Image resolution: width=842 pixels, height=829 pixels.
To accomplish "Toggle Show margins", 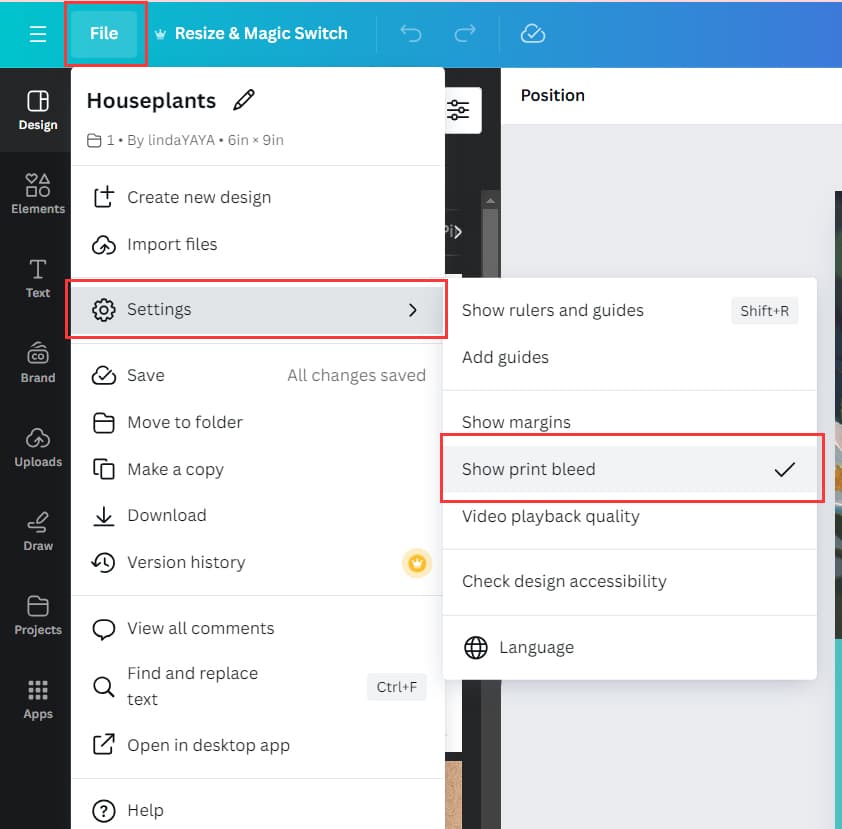I will pyautogui.click(x=630, y=422).
